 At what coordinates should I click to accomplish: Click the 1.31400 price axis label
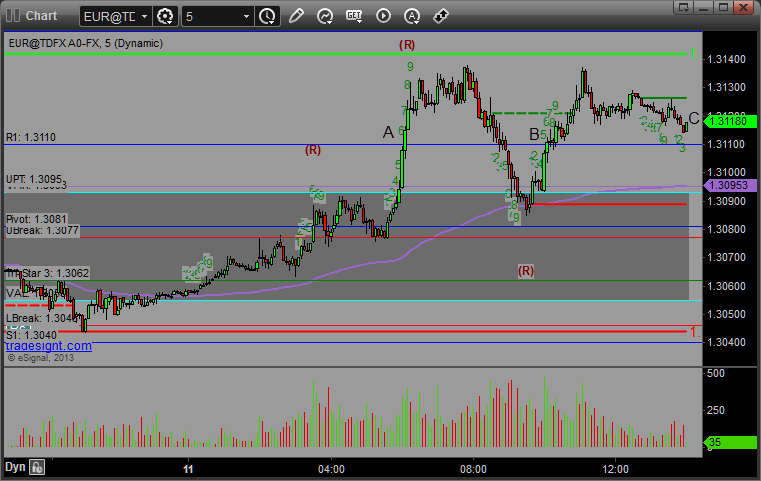click(727, 59)
